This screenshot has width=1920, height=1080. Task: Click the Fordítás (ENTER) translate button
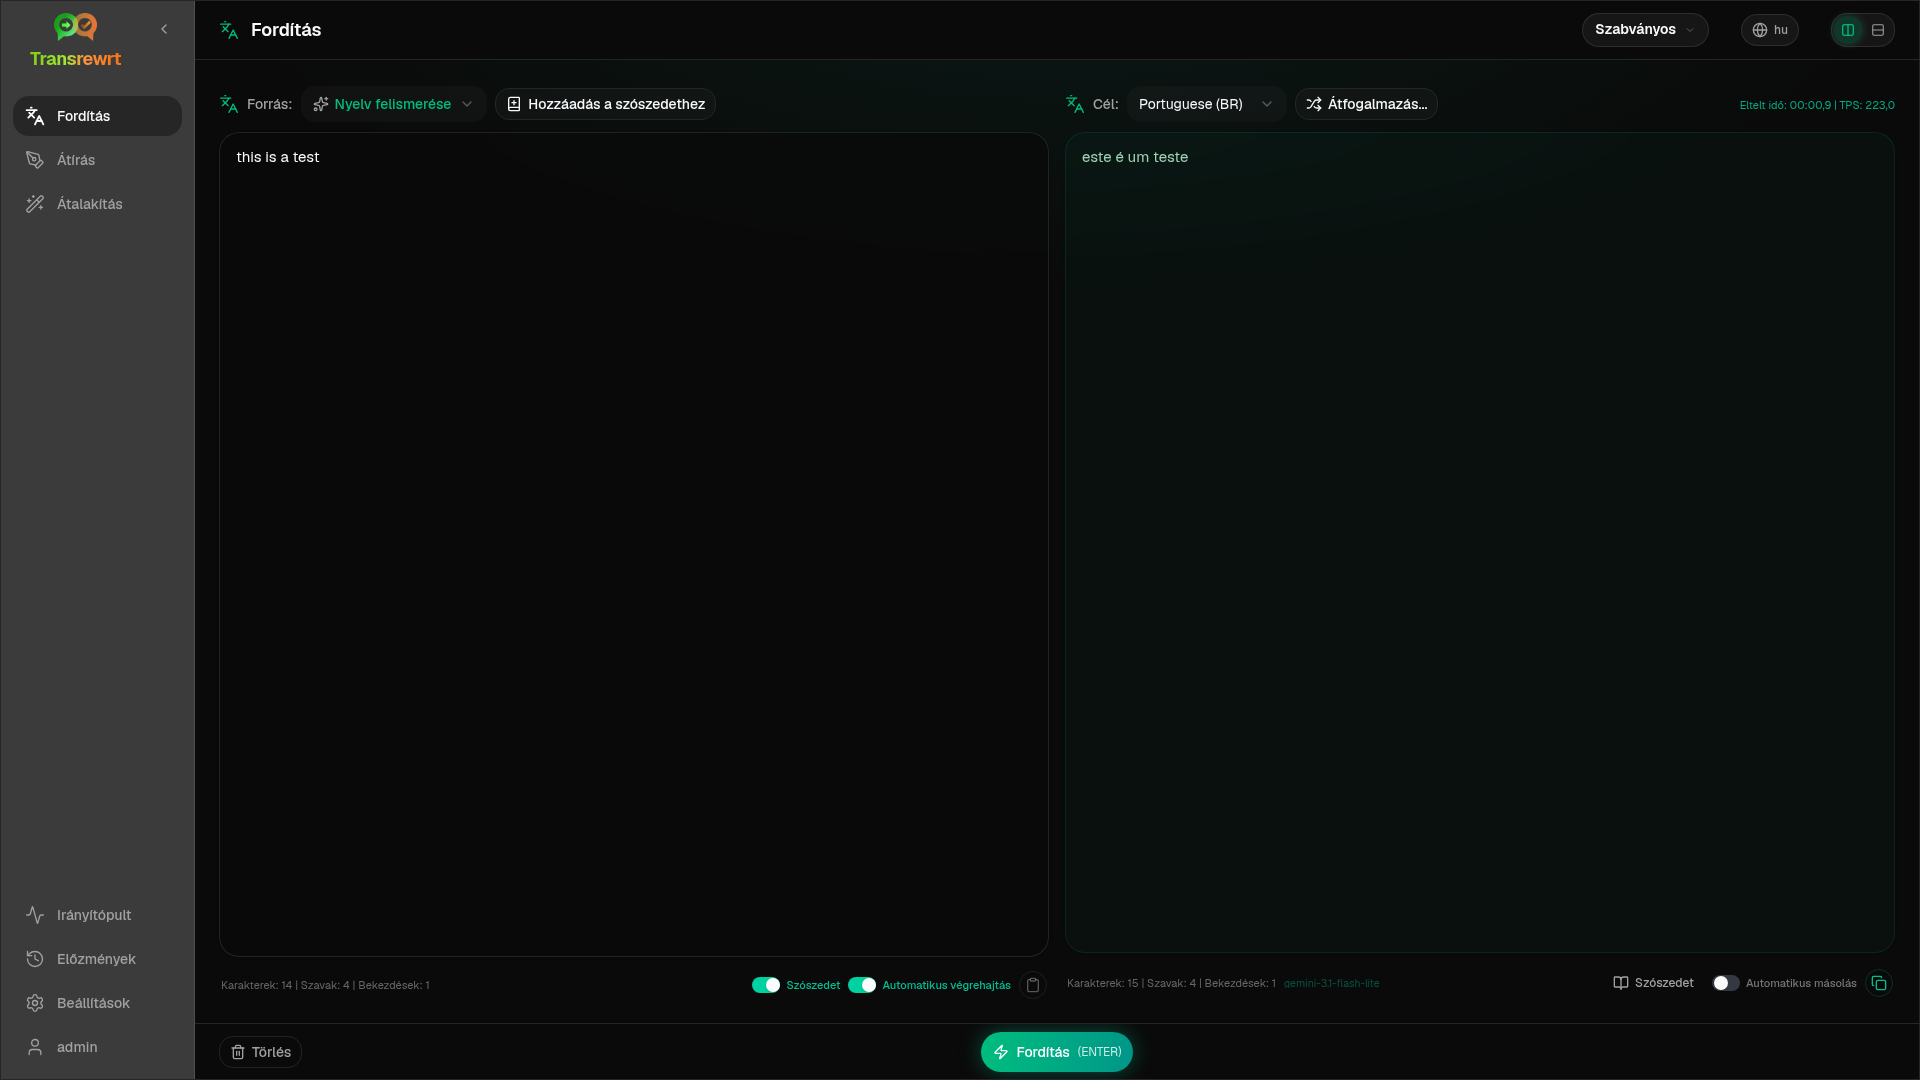(x=1057, y=1052)
